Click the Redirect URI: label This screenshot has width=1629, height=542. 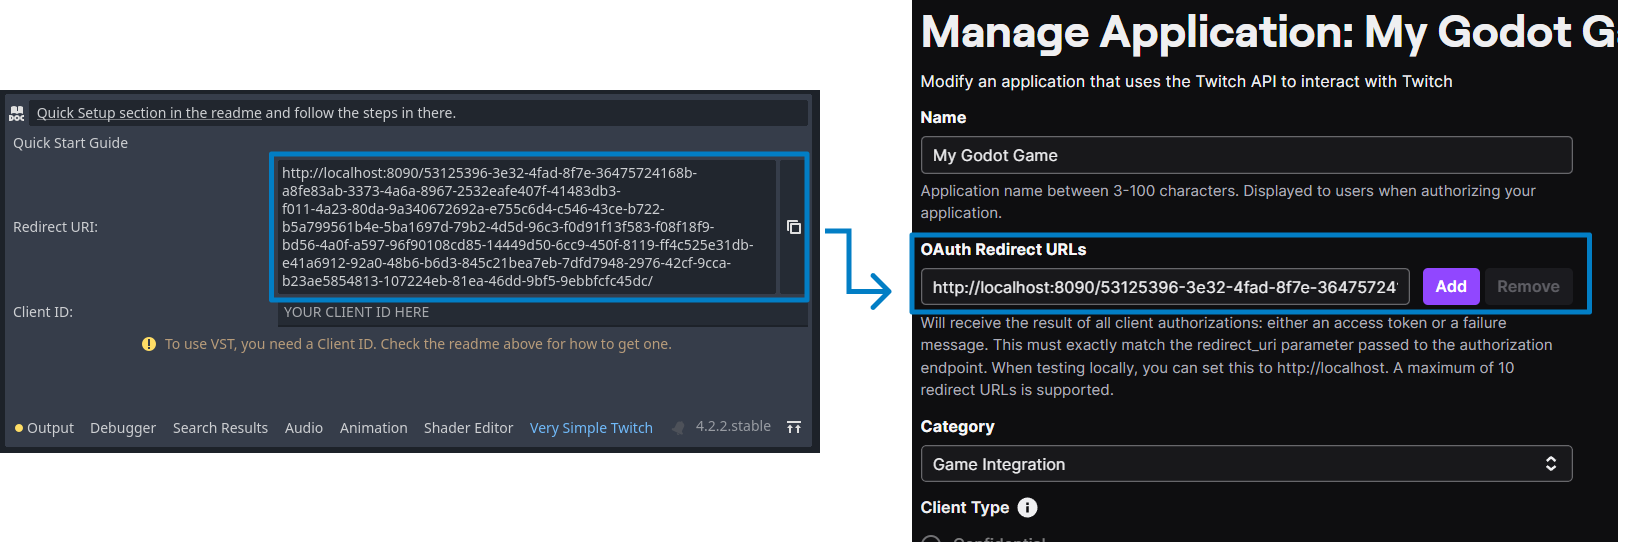[x=55, y=227]
